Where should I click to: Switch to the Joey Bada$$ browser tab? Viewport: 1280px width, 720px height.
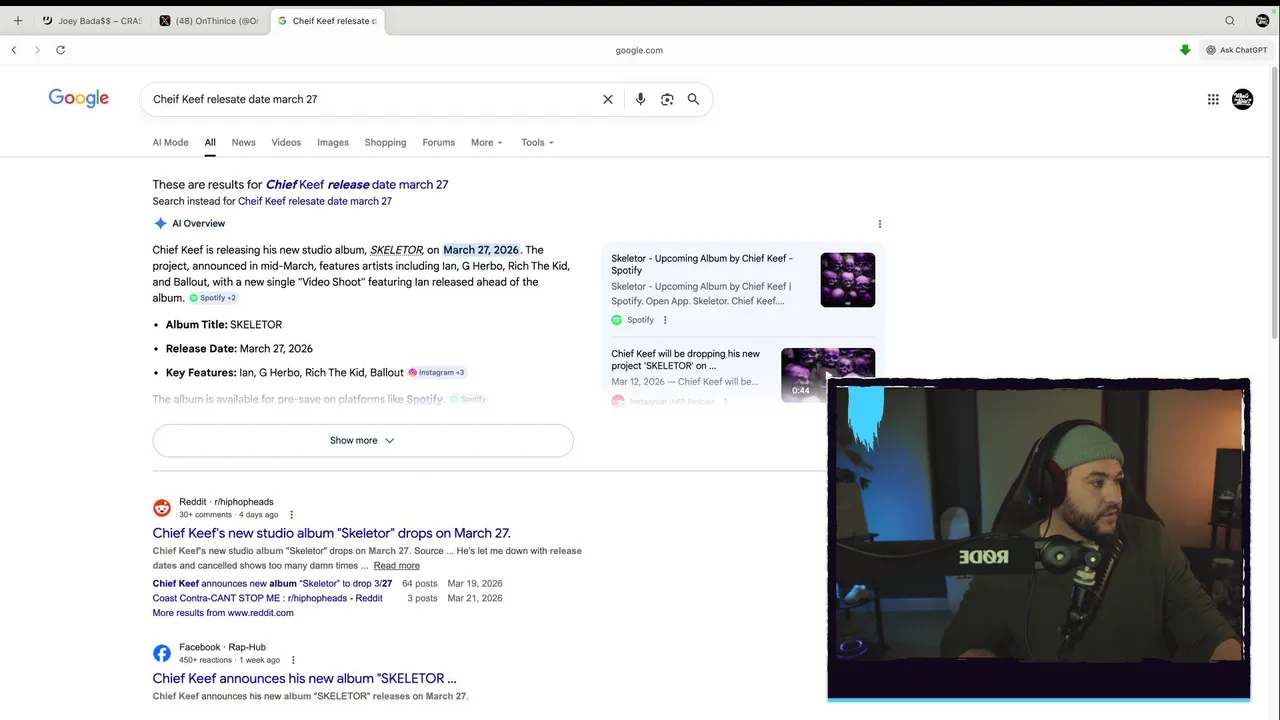(92, 21)
